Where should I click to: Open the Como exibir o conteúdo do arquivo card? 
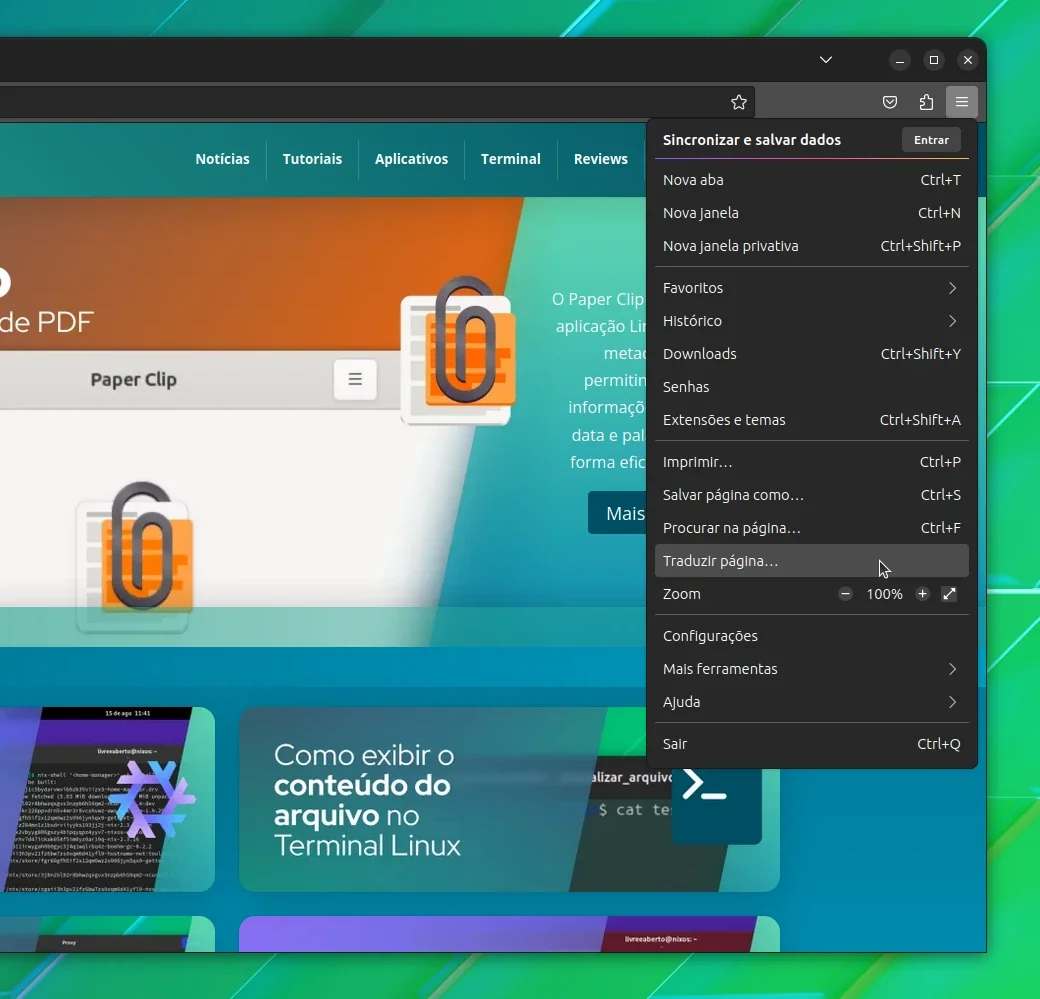pos(509,799)
